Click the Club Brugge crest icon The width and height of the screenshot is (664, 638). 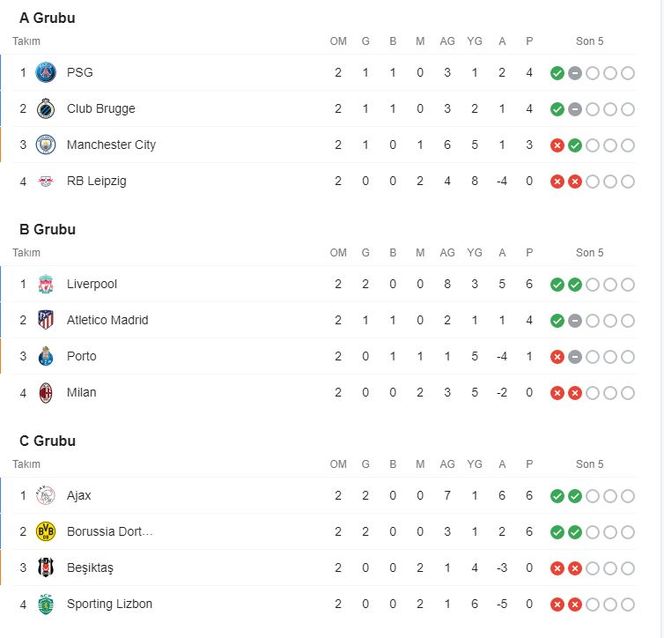tap(46, 108)
